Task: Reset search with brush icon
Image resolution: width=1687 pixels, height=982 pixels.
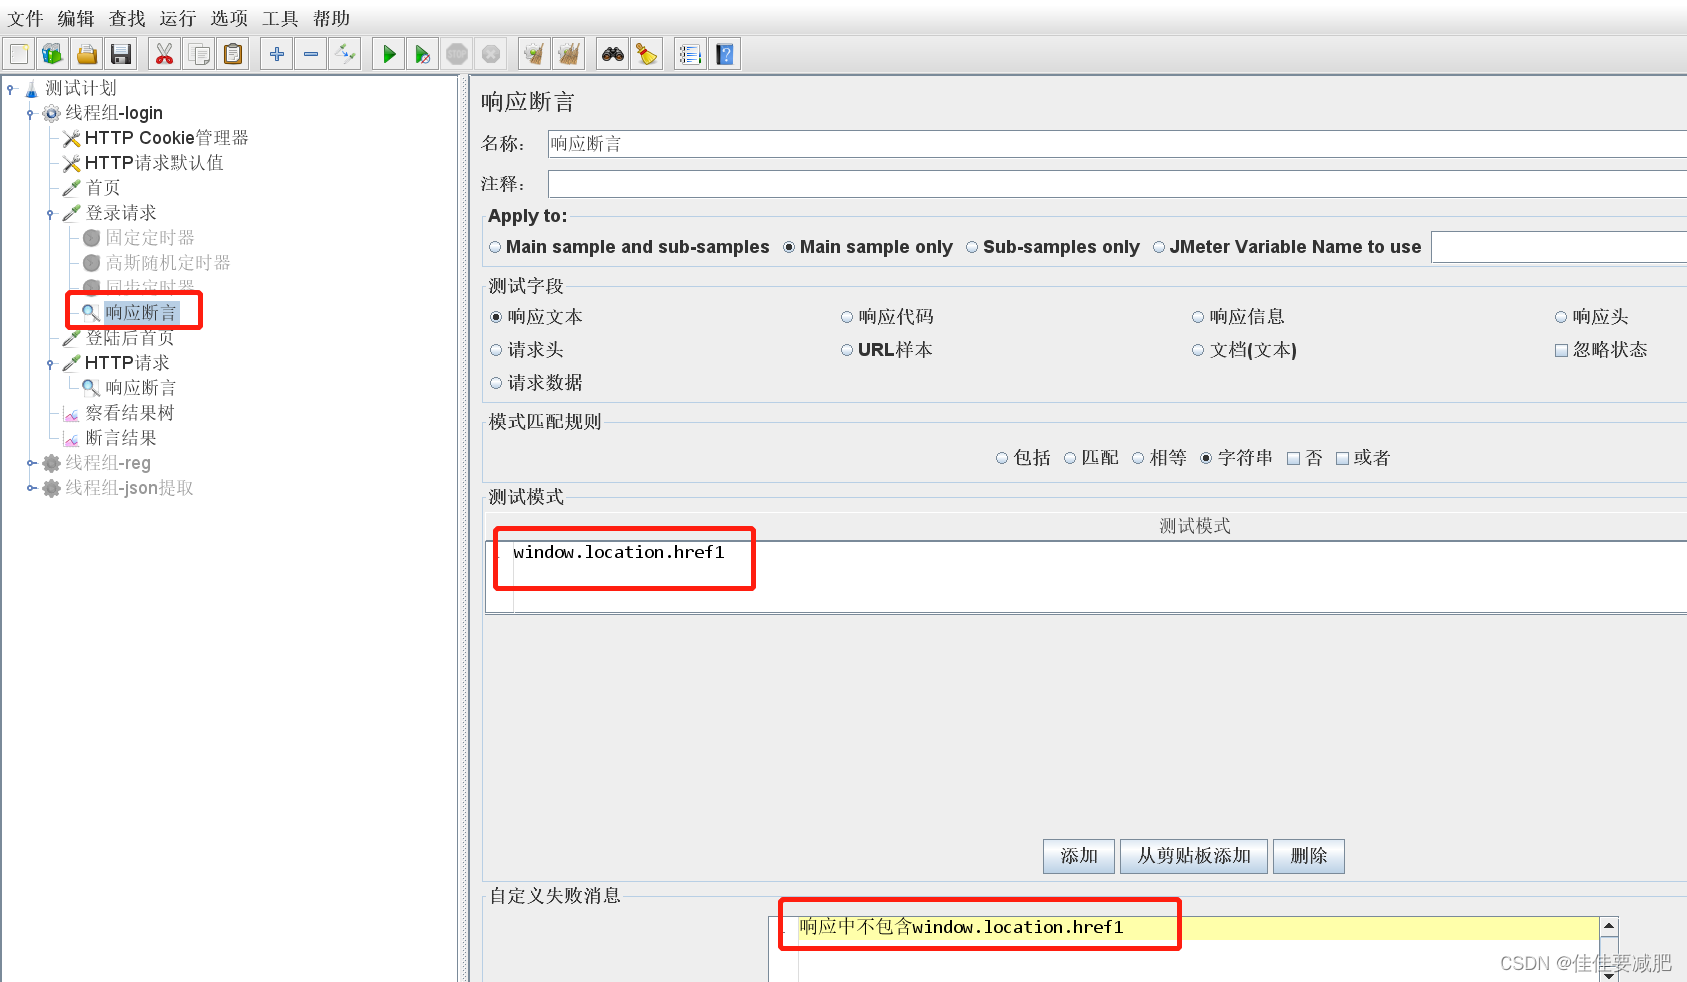Action: (647, 54)
